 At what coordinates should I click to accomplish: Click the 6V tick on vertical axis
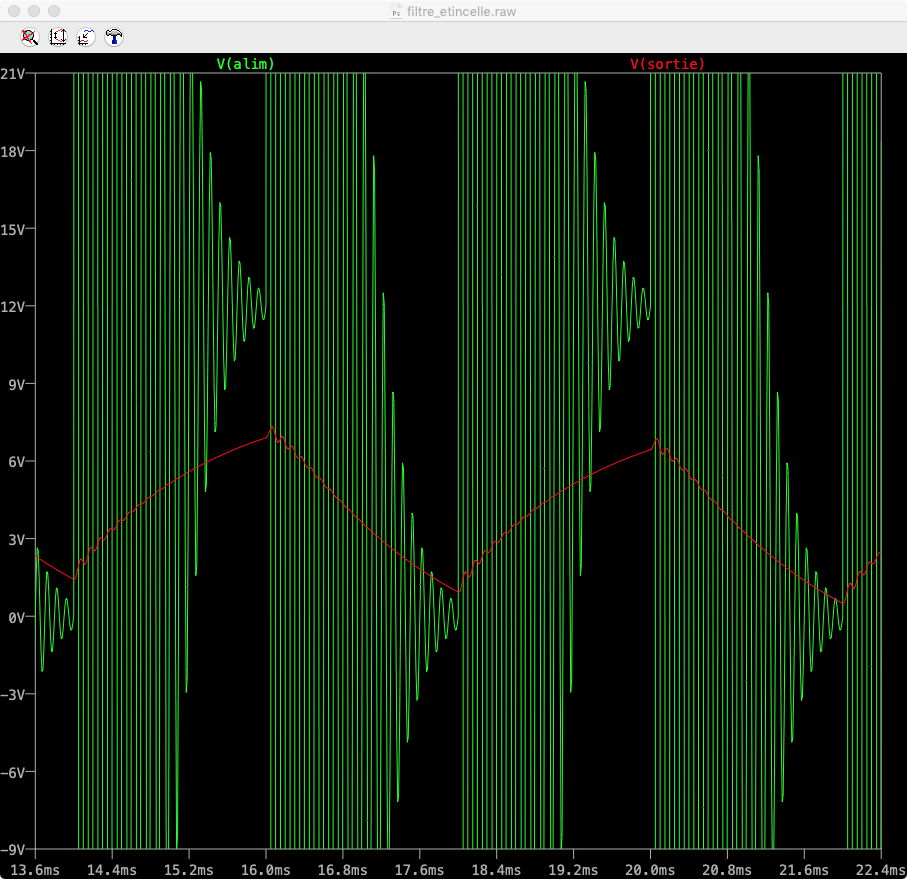(x=19, y=462)
